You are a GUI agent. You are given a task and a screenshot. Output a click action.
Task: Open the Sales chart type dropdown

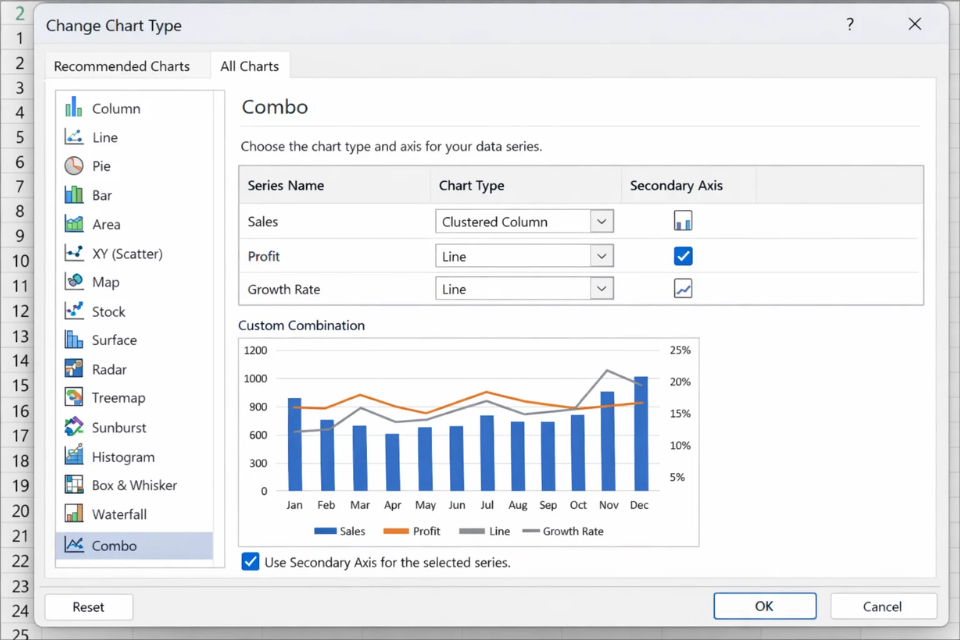pyautogui.click(x=604, y=221)
